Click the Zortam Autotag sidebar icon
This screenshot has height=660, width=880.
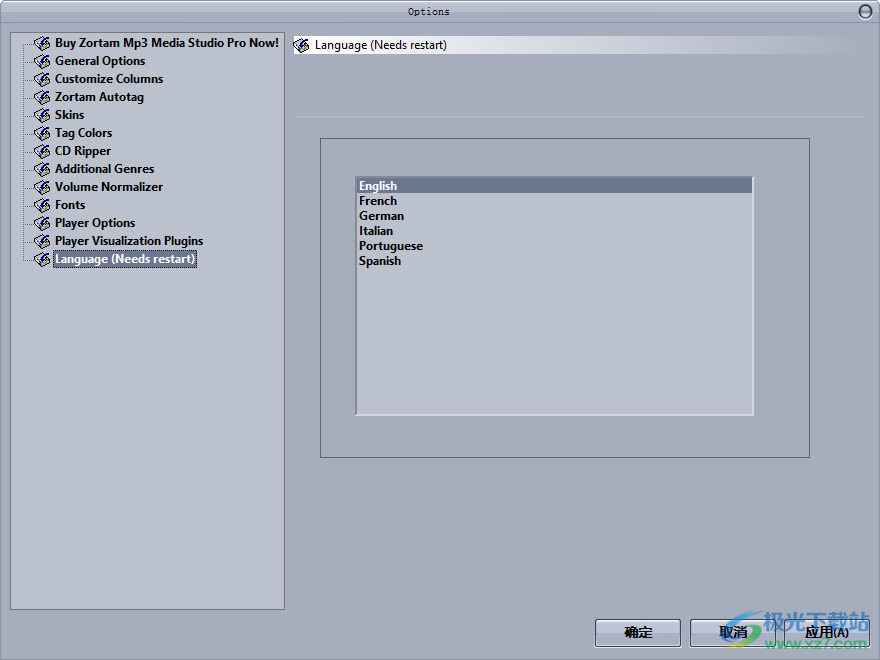tap(41, 97)
